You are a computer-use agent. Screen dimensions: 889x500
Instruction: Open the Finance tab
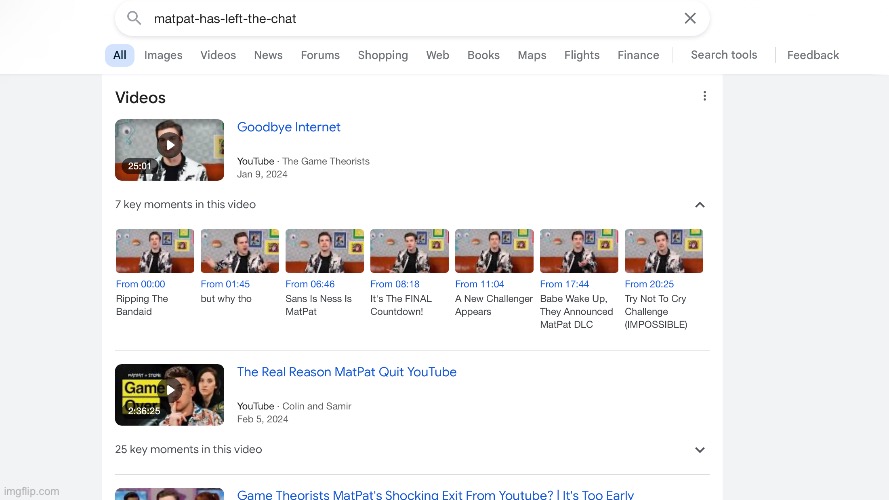(638, 55)
